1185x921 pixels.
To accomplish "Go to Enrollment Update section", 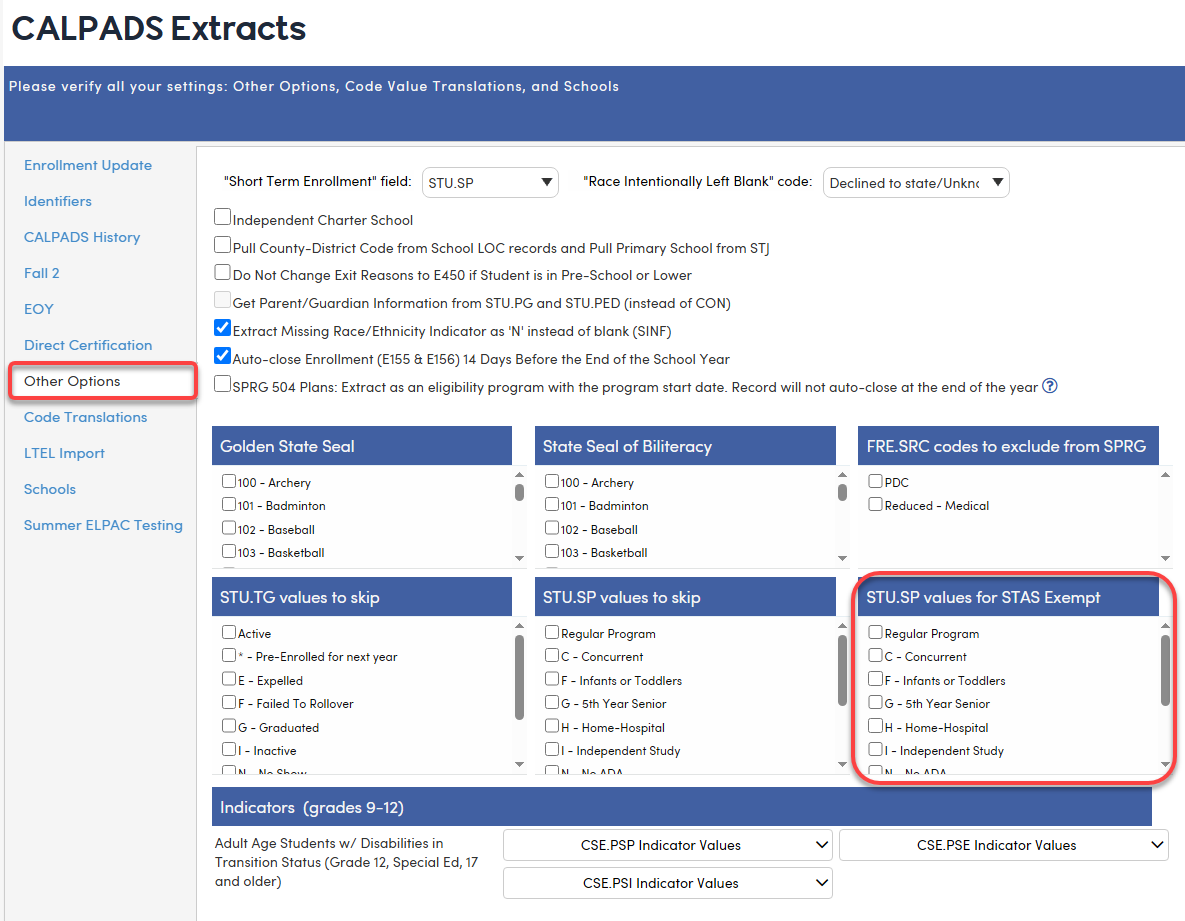I will point(88,165).
